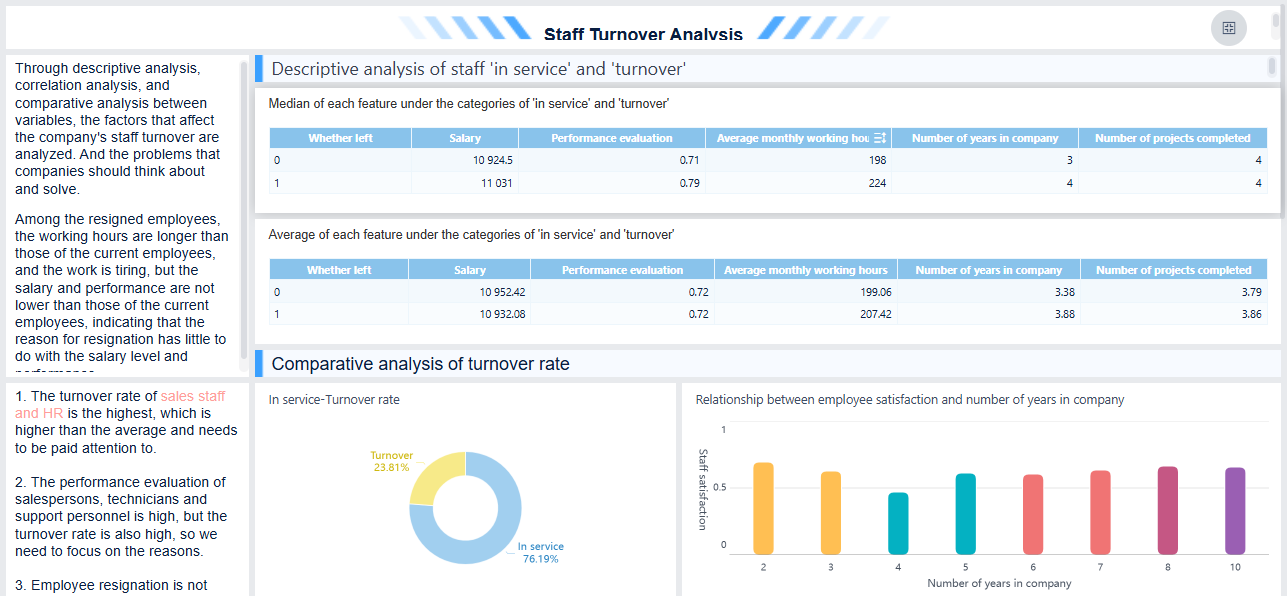The height and width of the screenshot is (596, 1287).
Task: Click Number of years in company median header
Action: [984, 138]
